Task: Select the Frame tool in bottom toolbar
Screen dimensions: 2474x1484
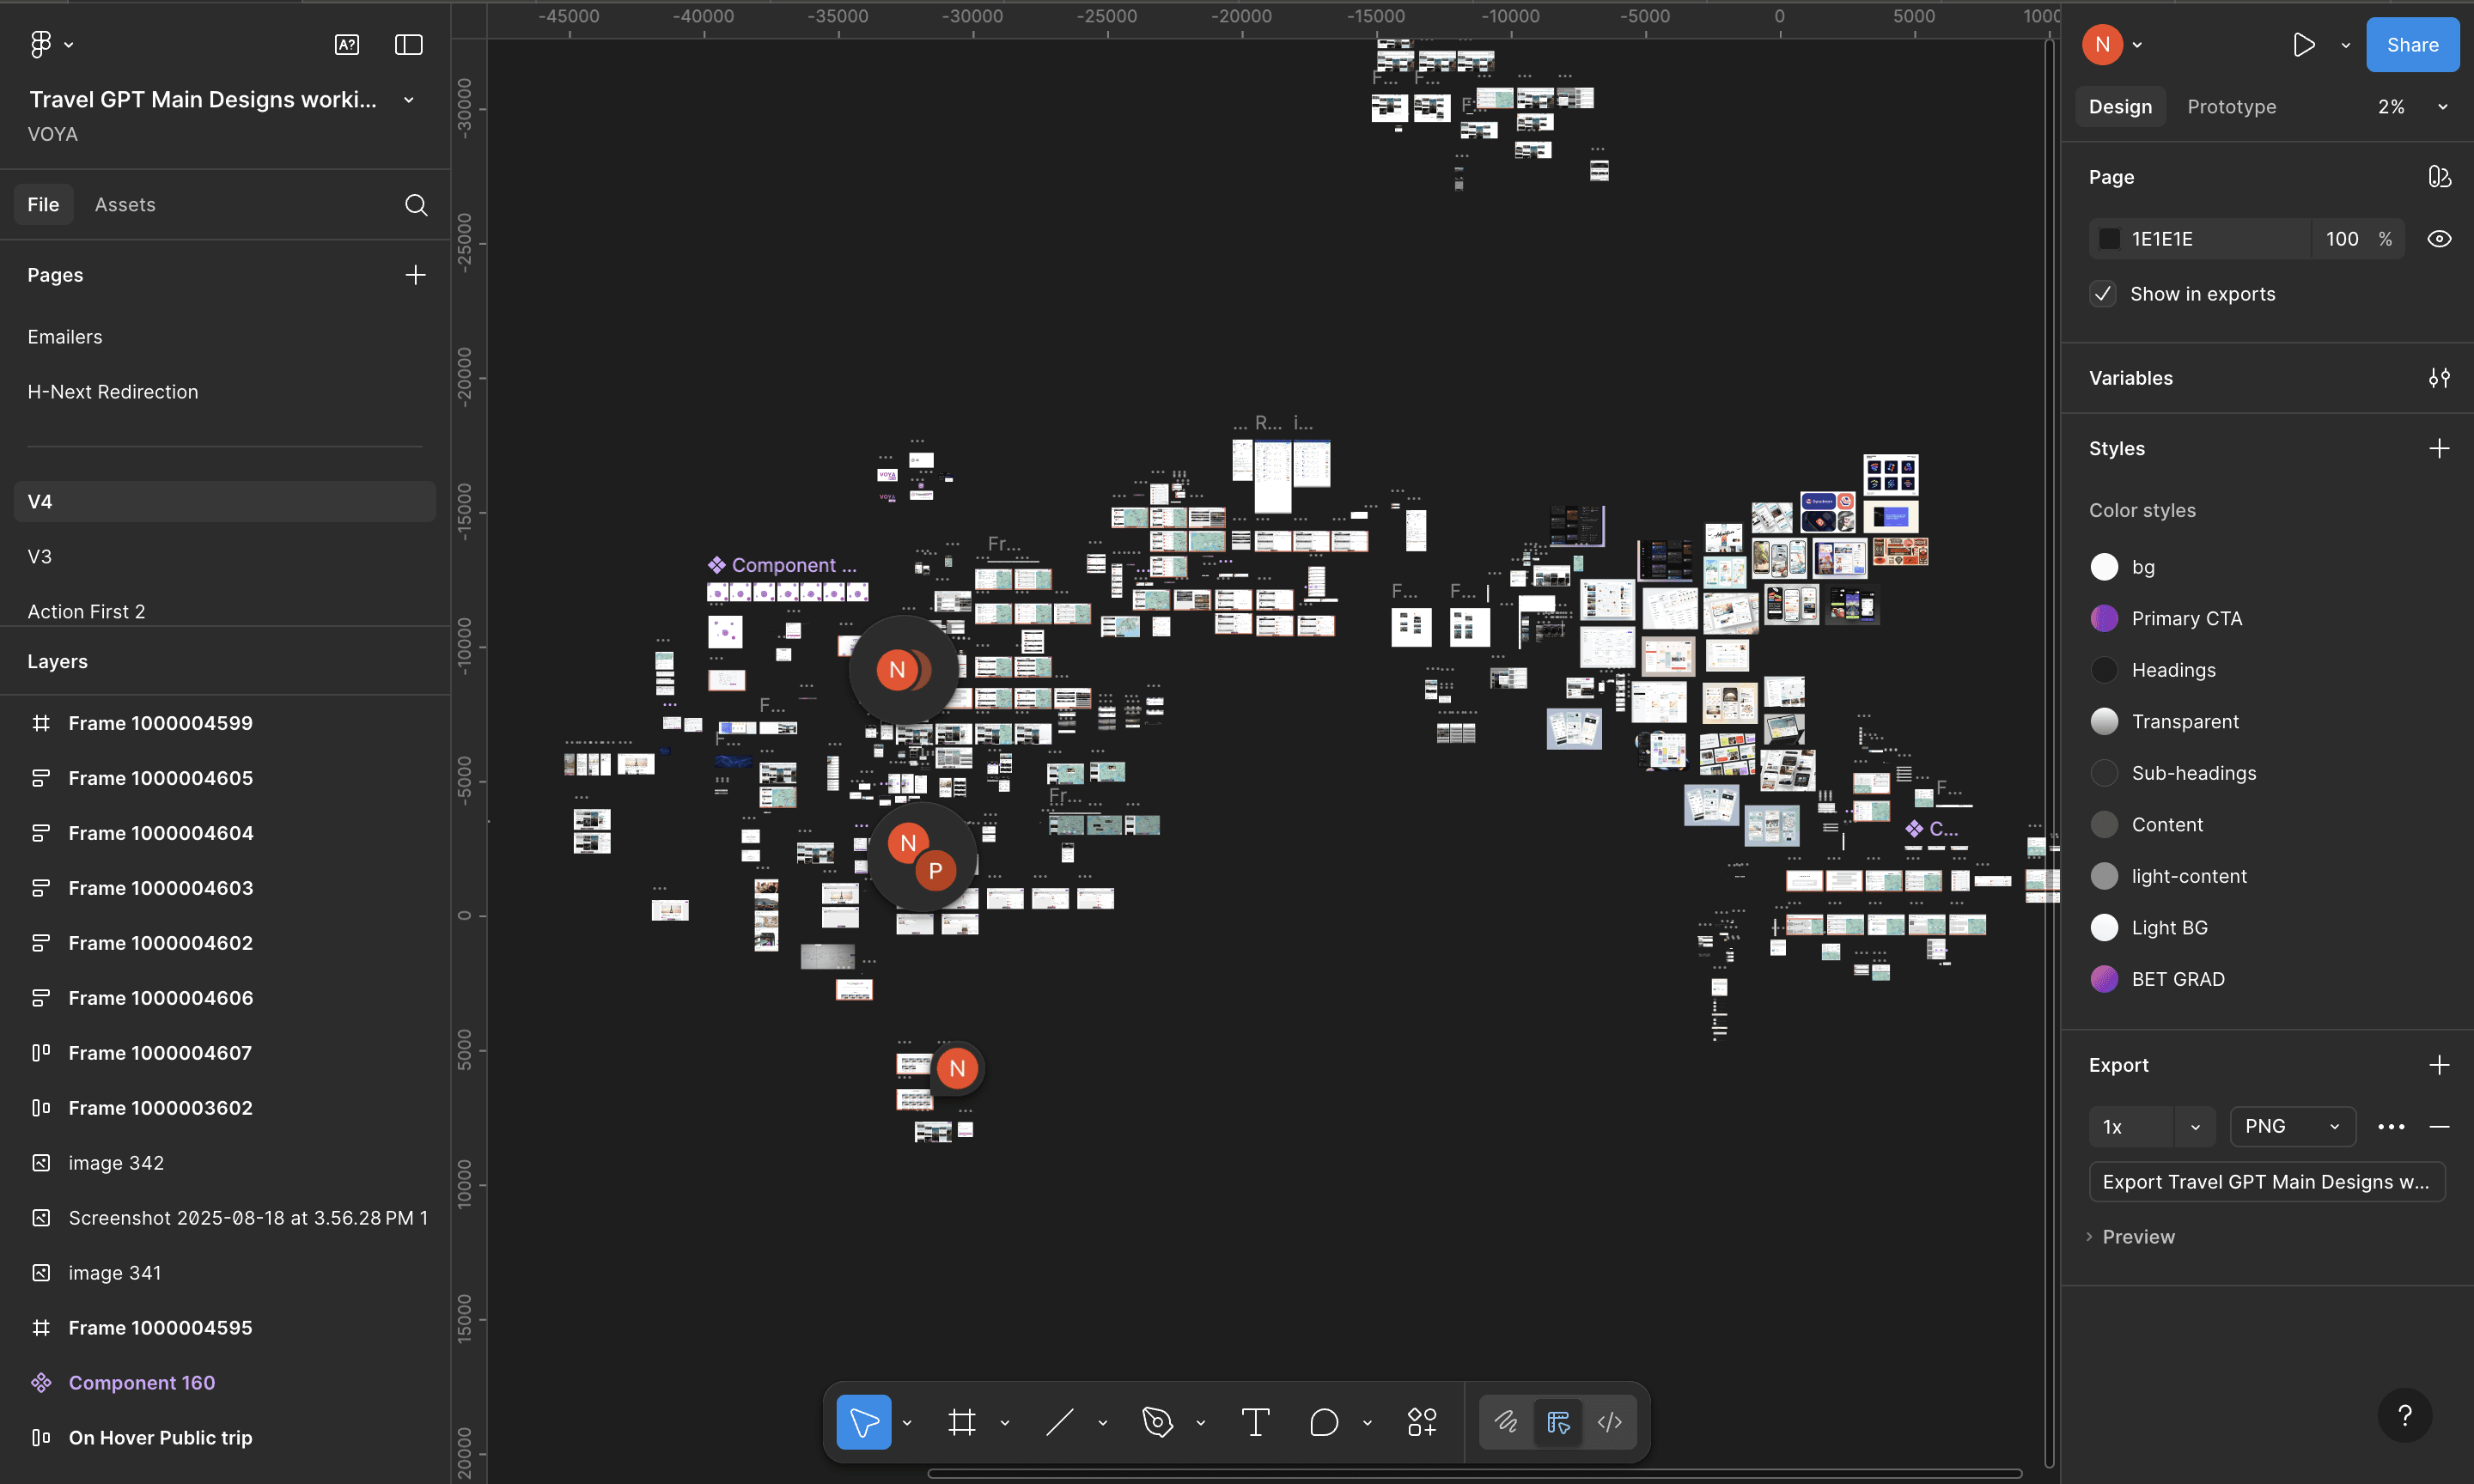Action: (961, 1422)
